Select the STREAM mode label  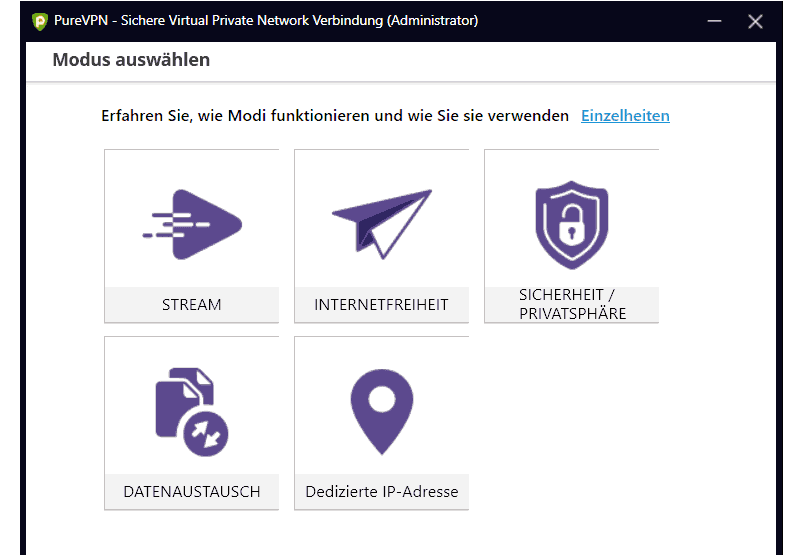click(x=192, y=304)
